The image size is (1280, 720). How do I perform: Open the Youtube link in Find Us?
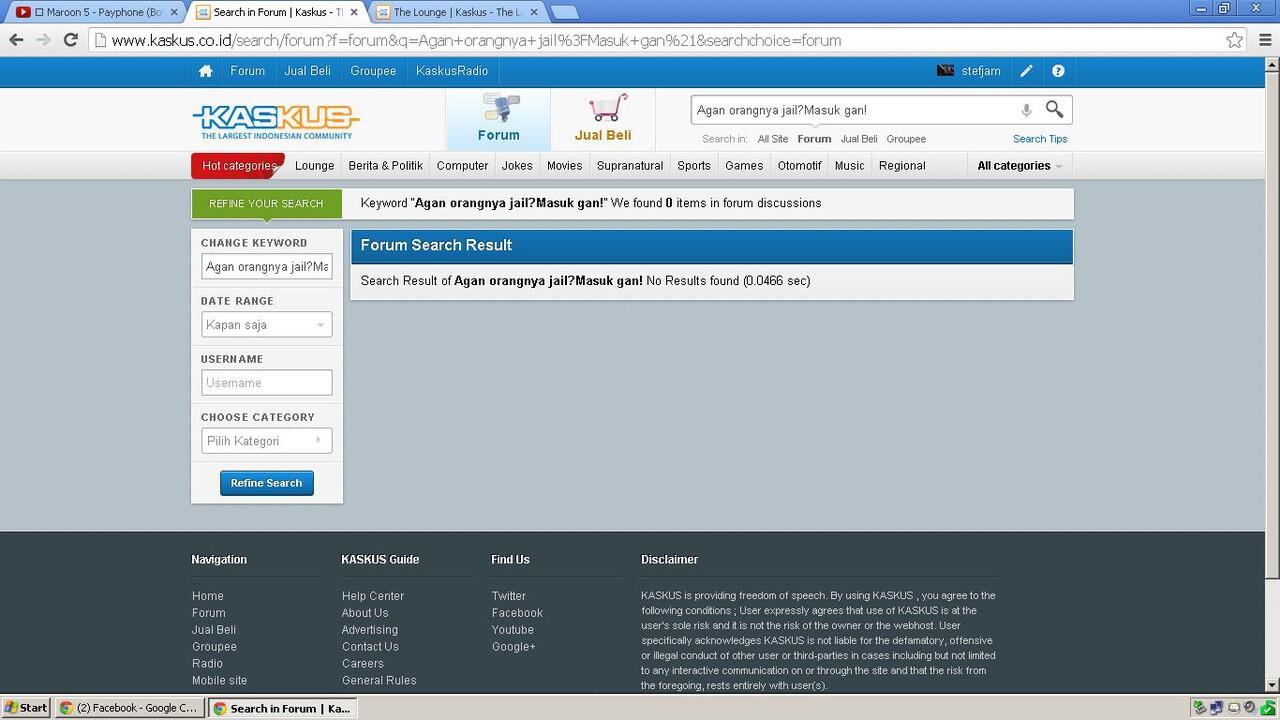tap(512, 630)
